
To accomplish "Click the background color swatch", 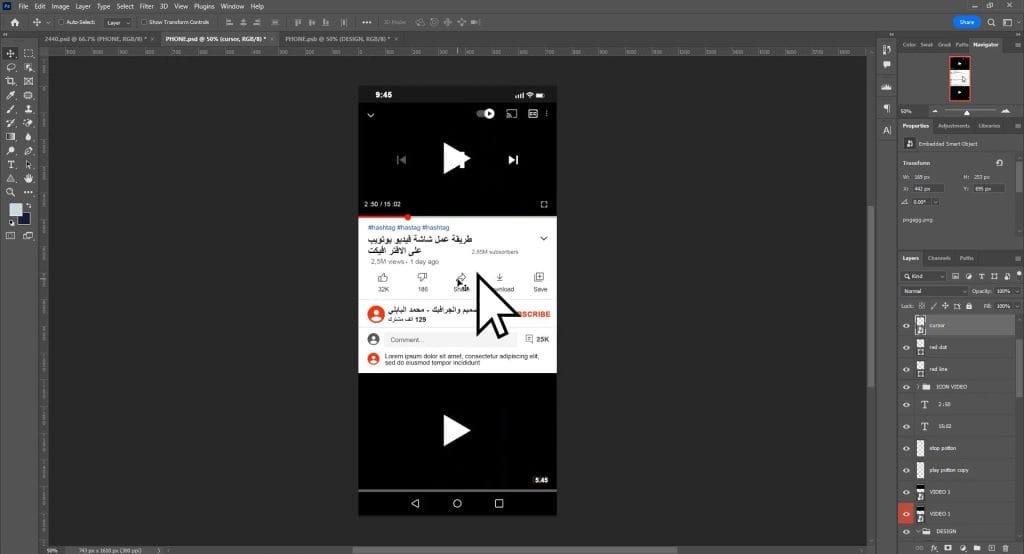I will (x=25, y=219).
